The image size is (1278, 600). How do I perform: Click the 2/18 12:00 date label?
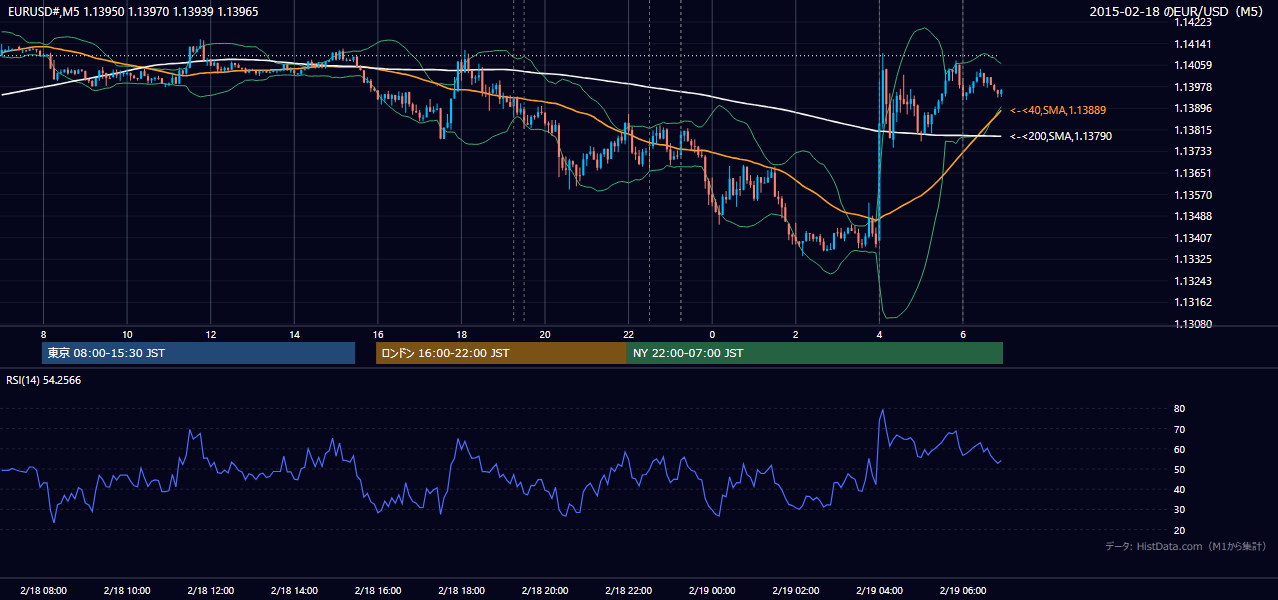point(210,591)
